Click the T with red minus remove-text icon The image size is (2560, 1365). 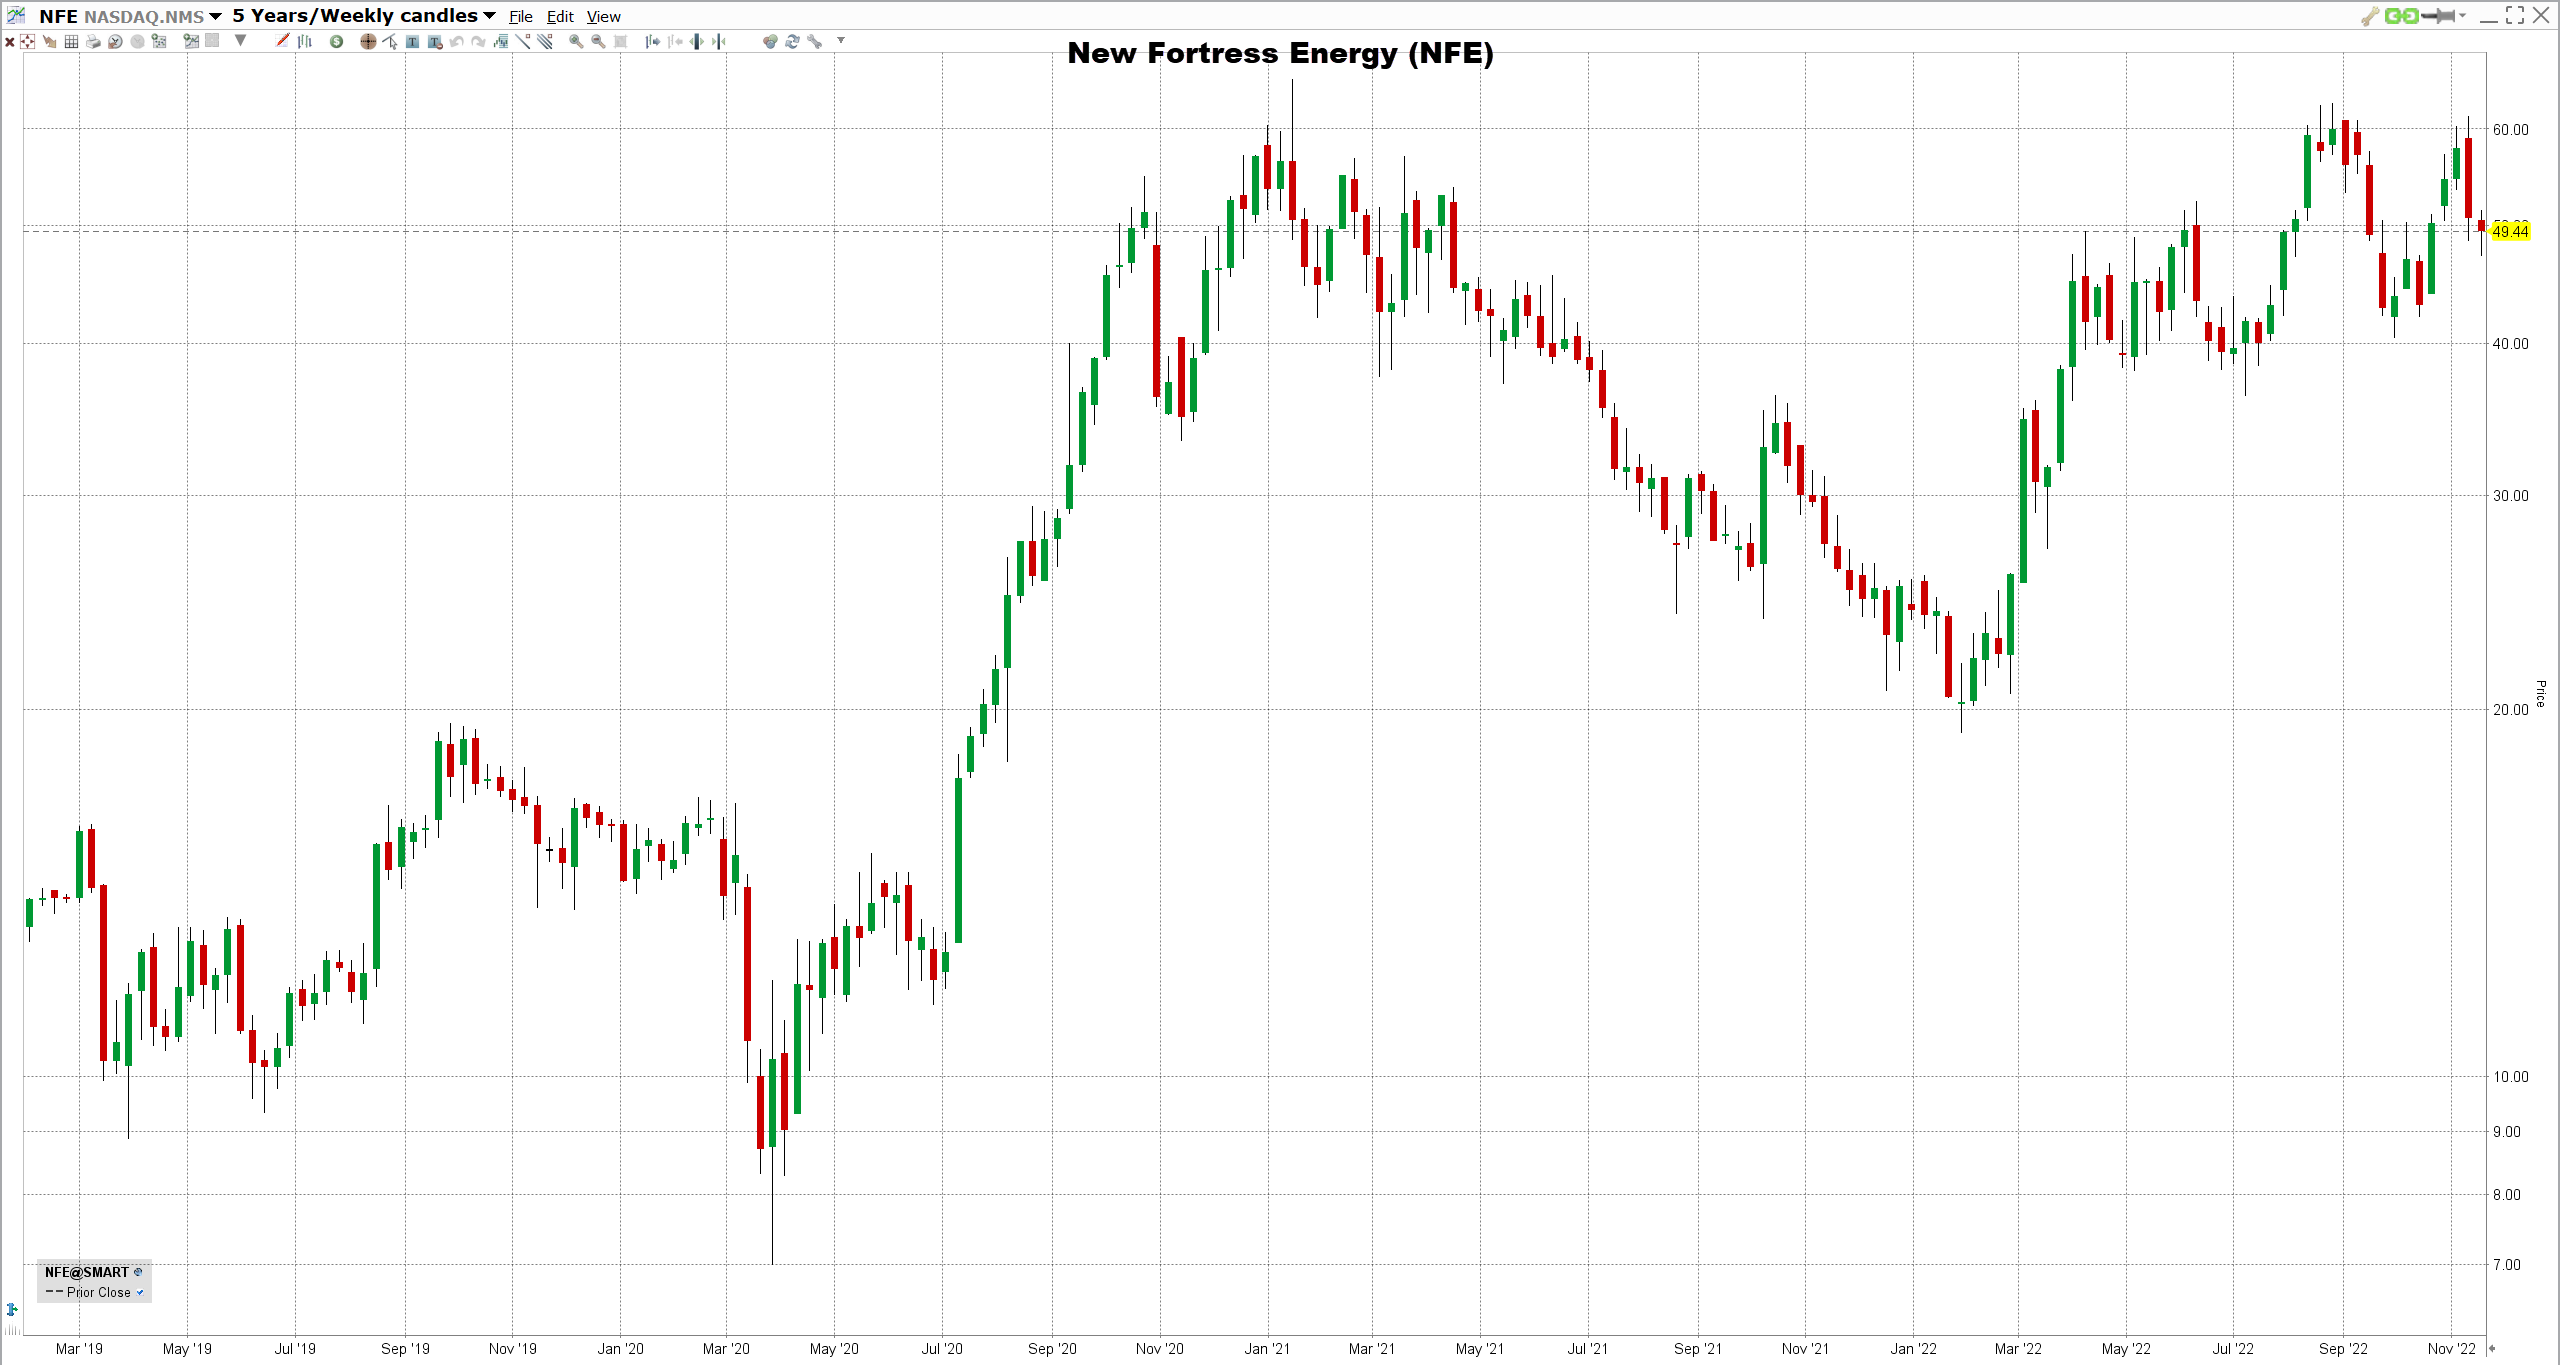pos(435,41)
